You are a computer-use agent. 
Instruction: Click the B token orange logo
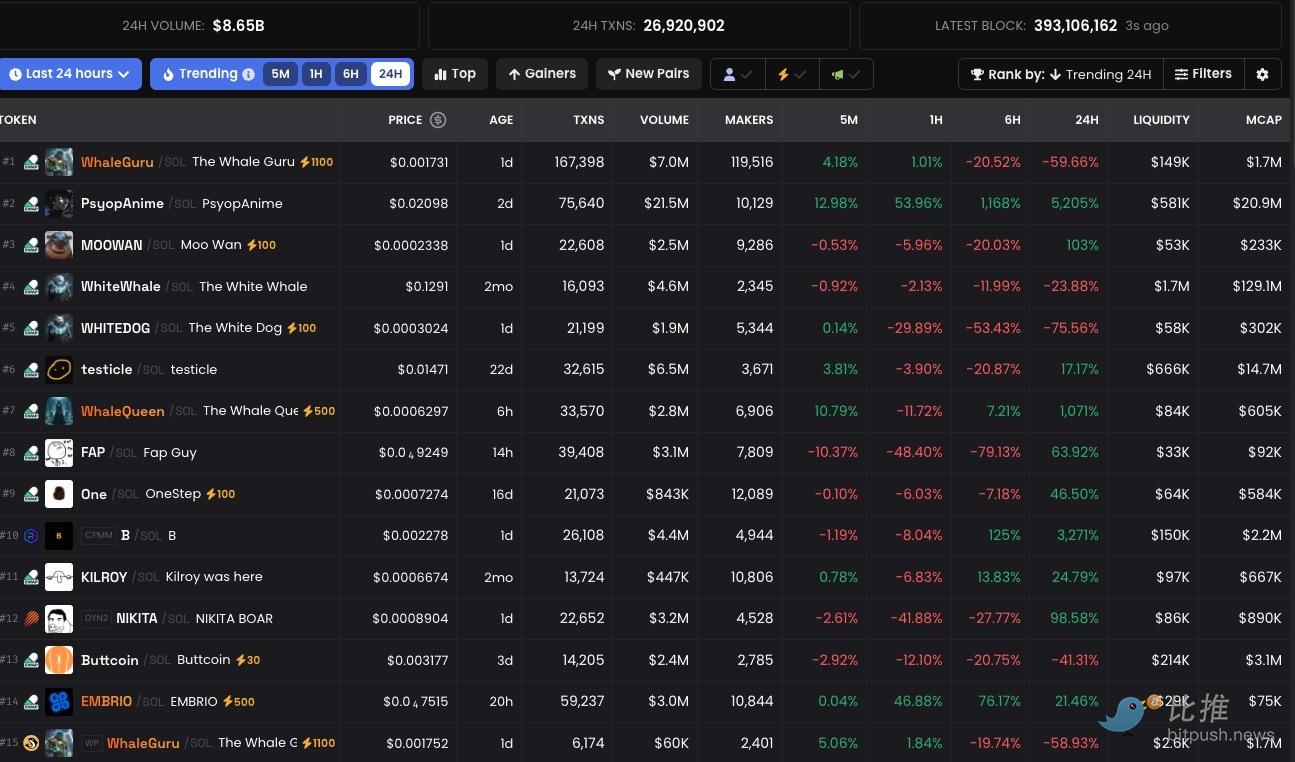59,536
